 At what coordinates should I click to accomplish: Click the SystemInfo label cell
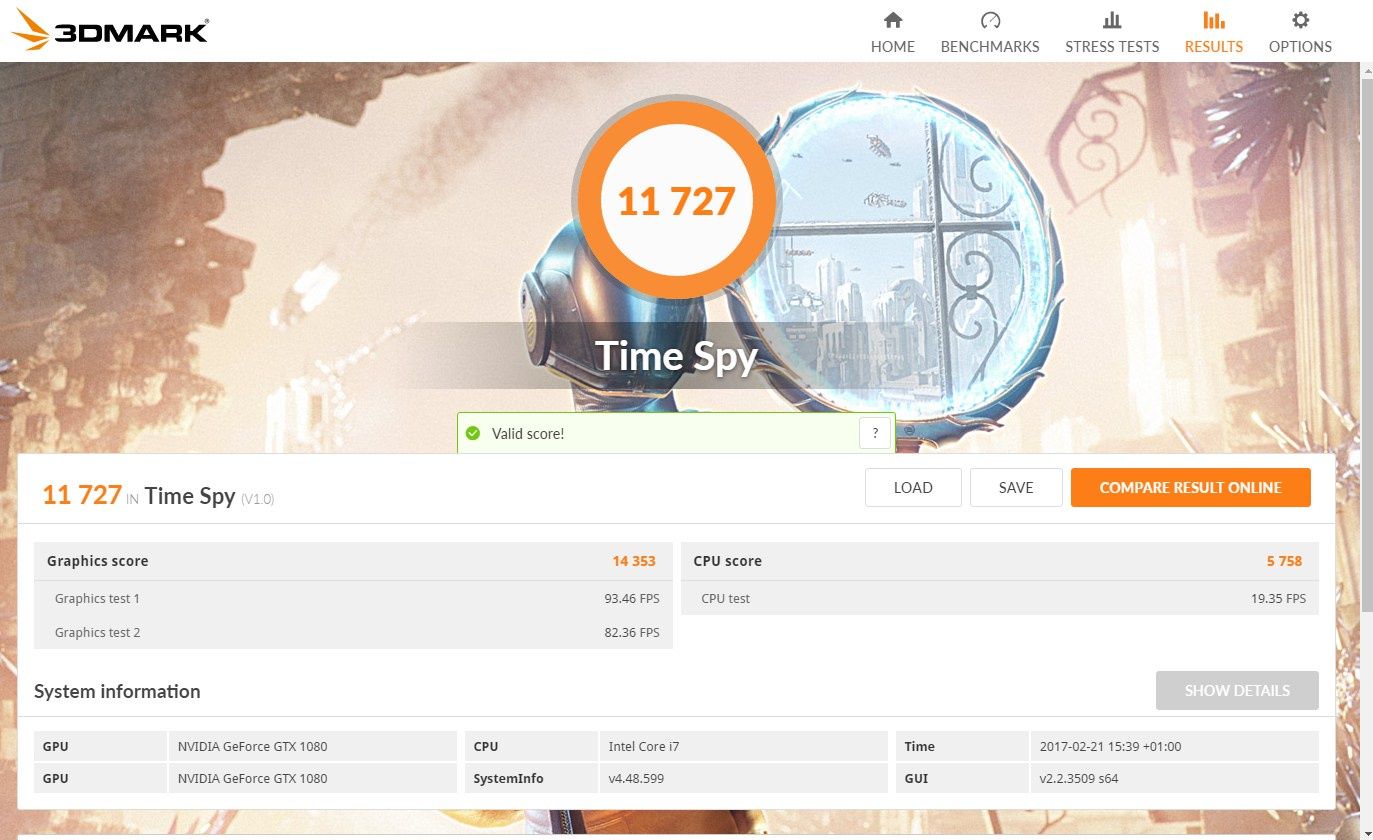pos(531,778)
